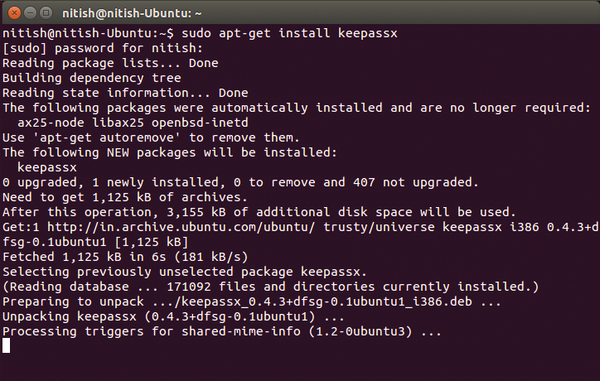Click the title bar text nitish@nitish-Ubuntu

[132, 13]
